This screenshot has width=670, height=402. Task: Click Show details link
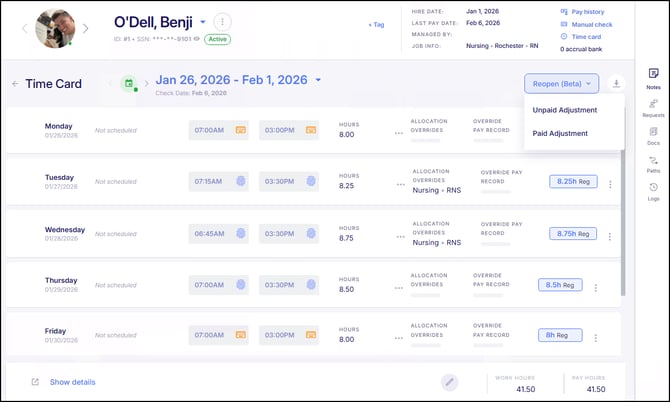[72, 382]
